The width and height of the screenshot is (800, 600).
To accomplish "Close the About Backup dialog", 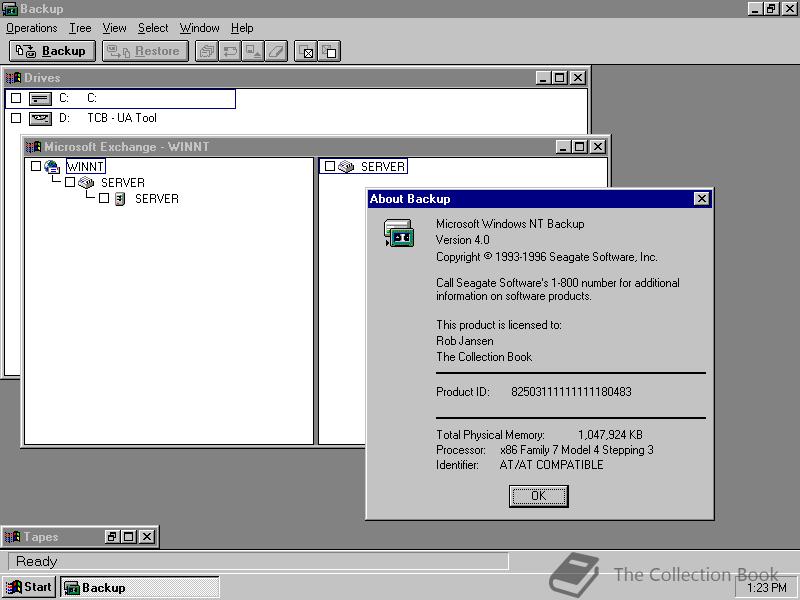I will coord(702,198).
